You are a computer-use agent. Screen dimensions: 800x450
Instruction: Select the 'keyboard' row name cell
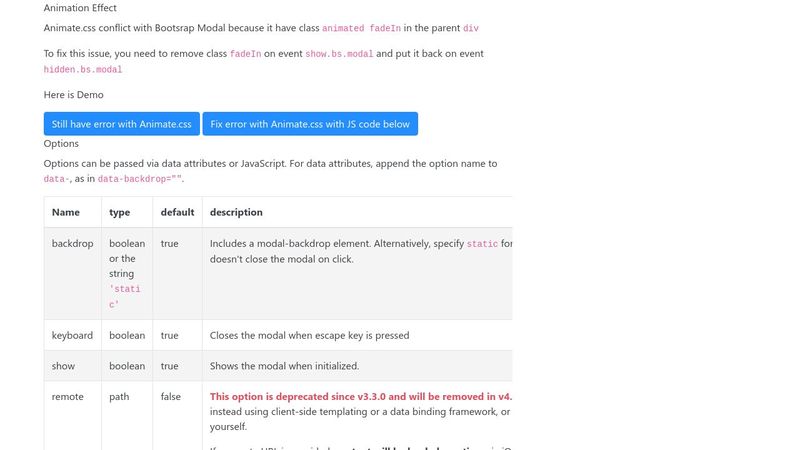click(x=72, y=335)
